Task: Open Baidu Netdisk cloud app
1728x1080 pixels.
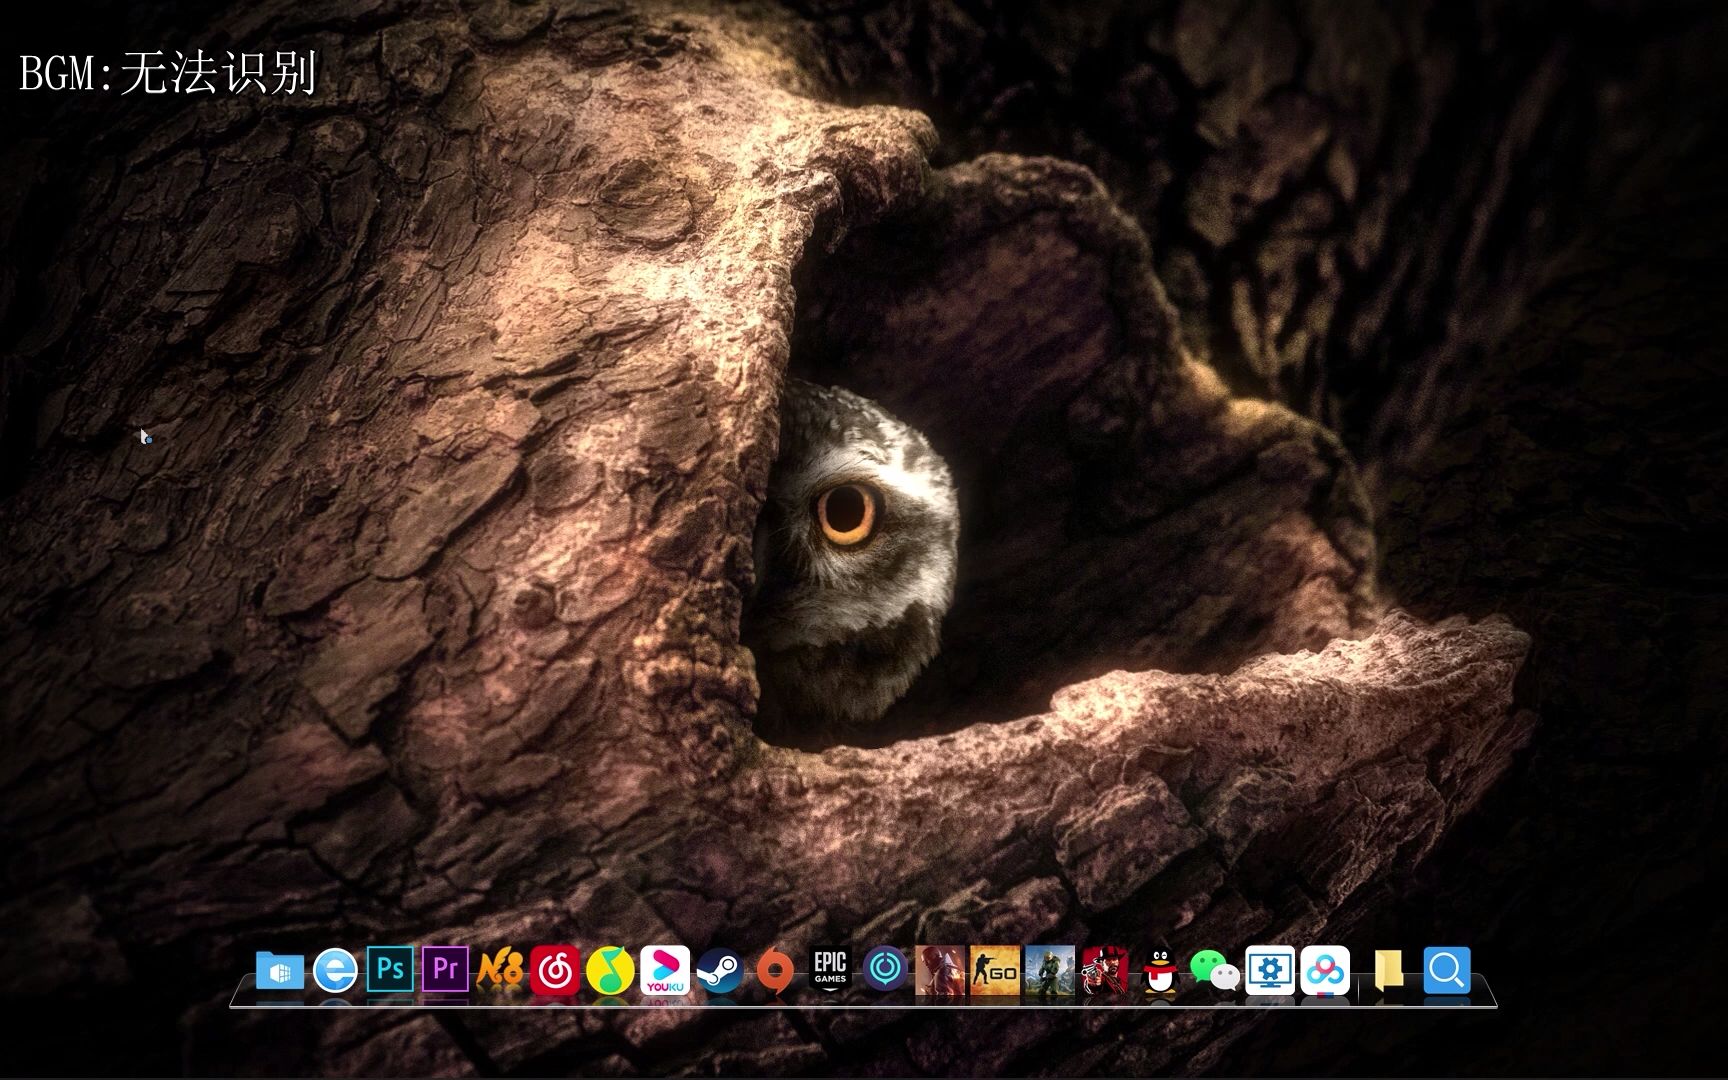Action: point(1325,970)
